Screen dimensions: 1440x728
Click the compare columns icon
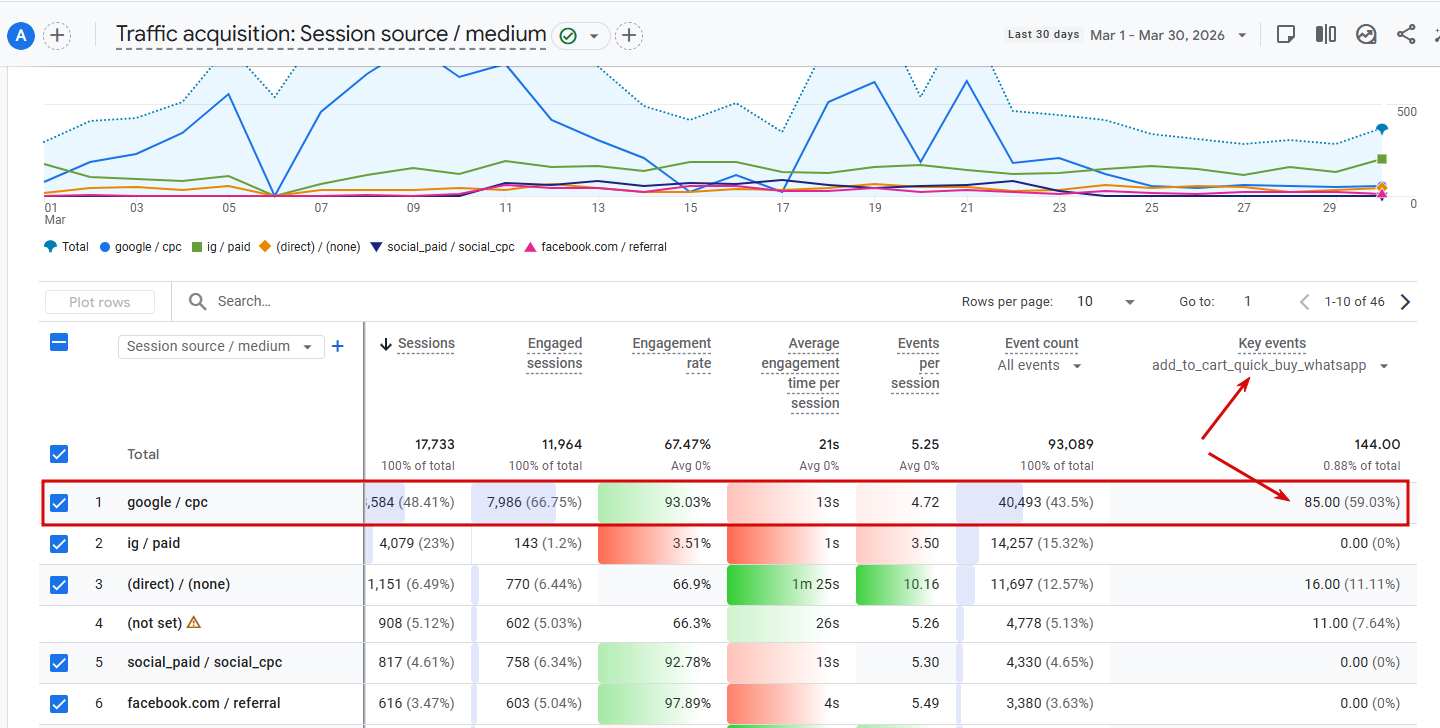click(x=1326, y=34)
